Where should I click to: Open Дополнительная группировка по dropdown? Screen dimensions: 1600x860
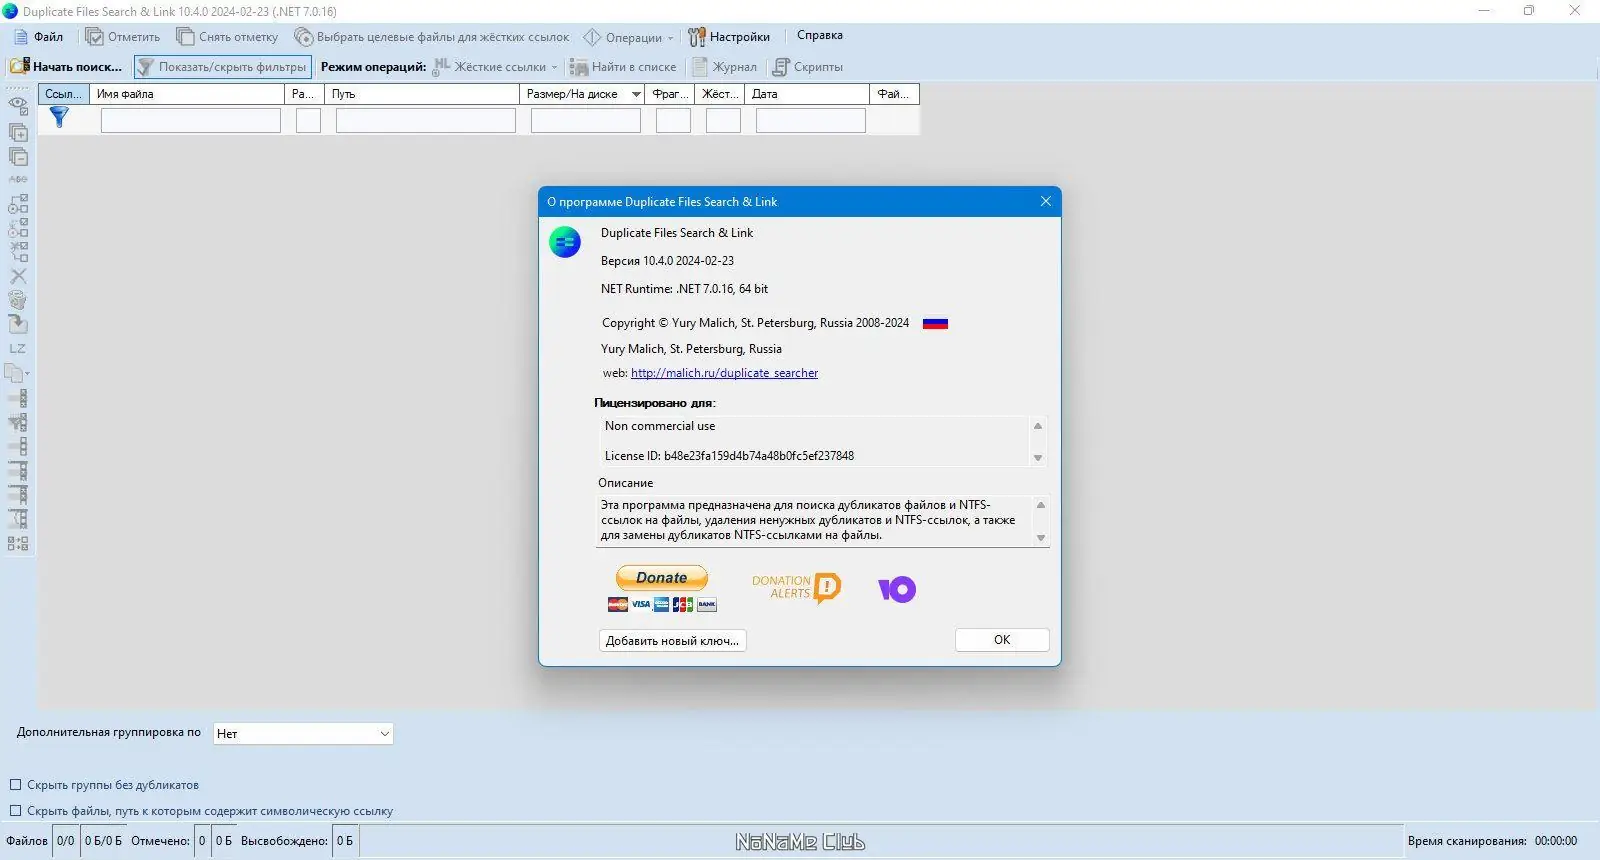[303, 734]
